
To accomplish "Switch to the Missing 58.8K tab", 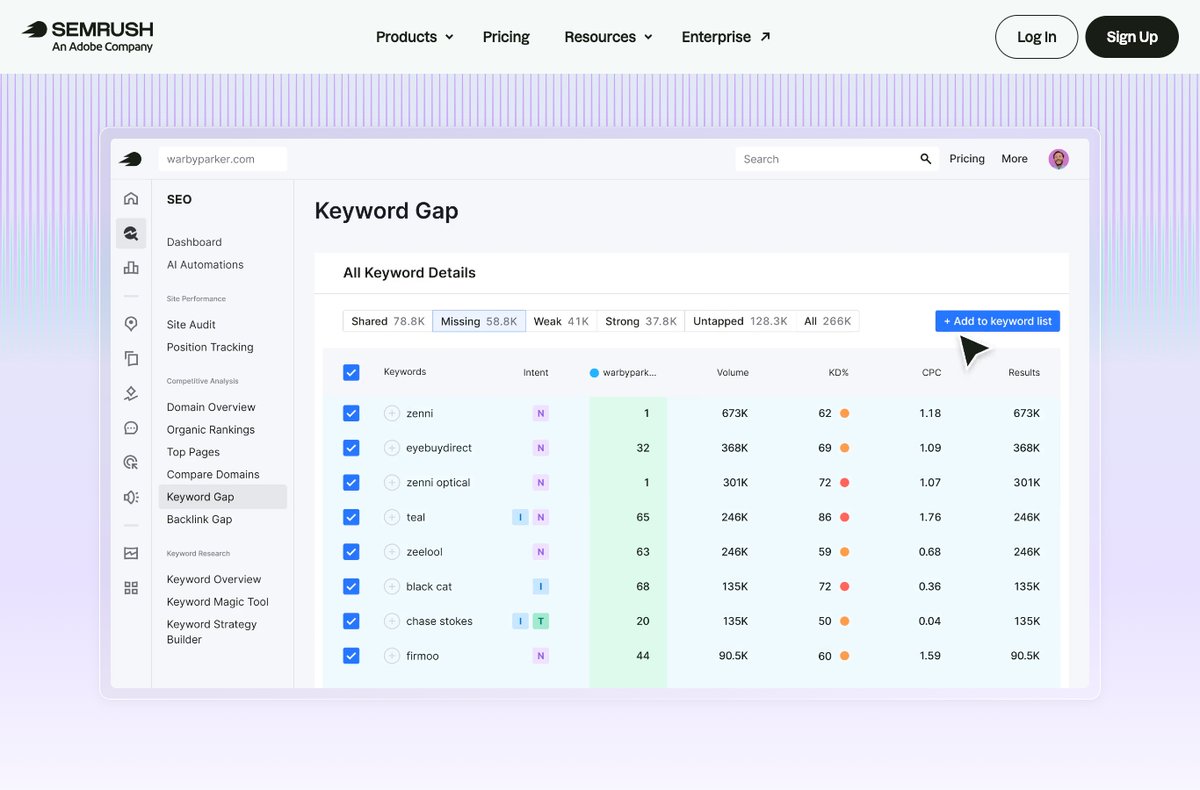I will tap(479, 321).
